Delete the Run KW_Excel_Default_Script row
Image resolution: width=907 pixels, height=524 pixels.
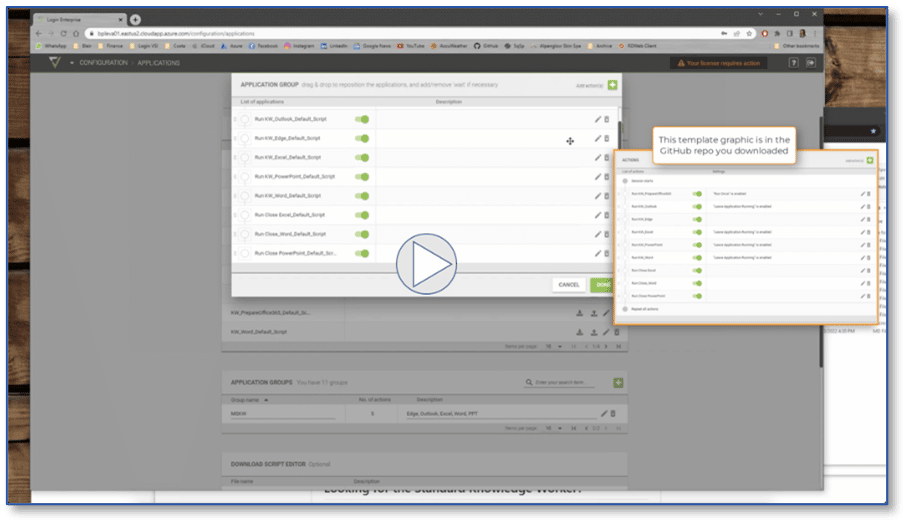coord(607,157)
